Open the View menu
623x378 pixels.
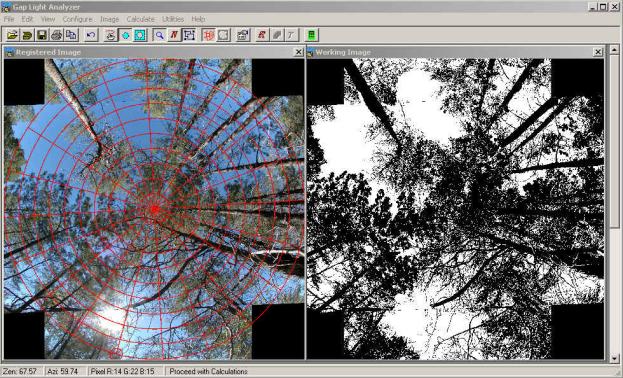pyautogui.click(x=48, y=19)
